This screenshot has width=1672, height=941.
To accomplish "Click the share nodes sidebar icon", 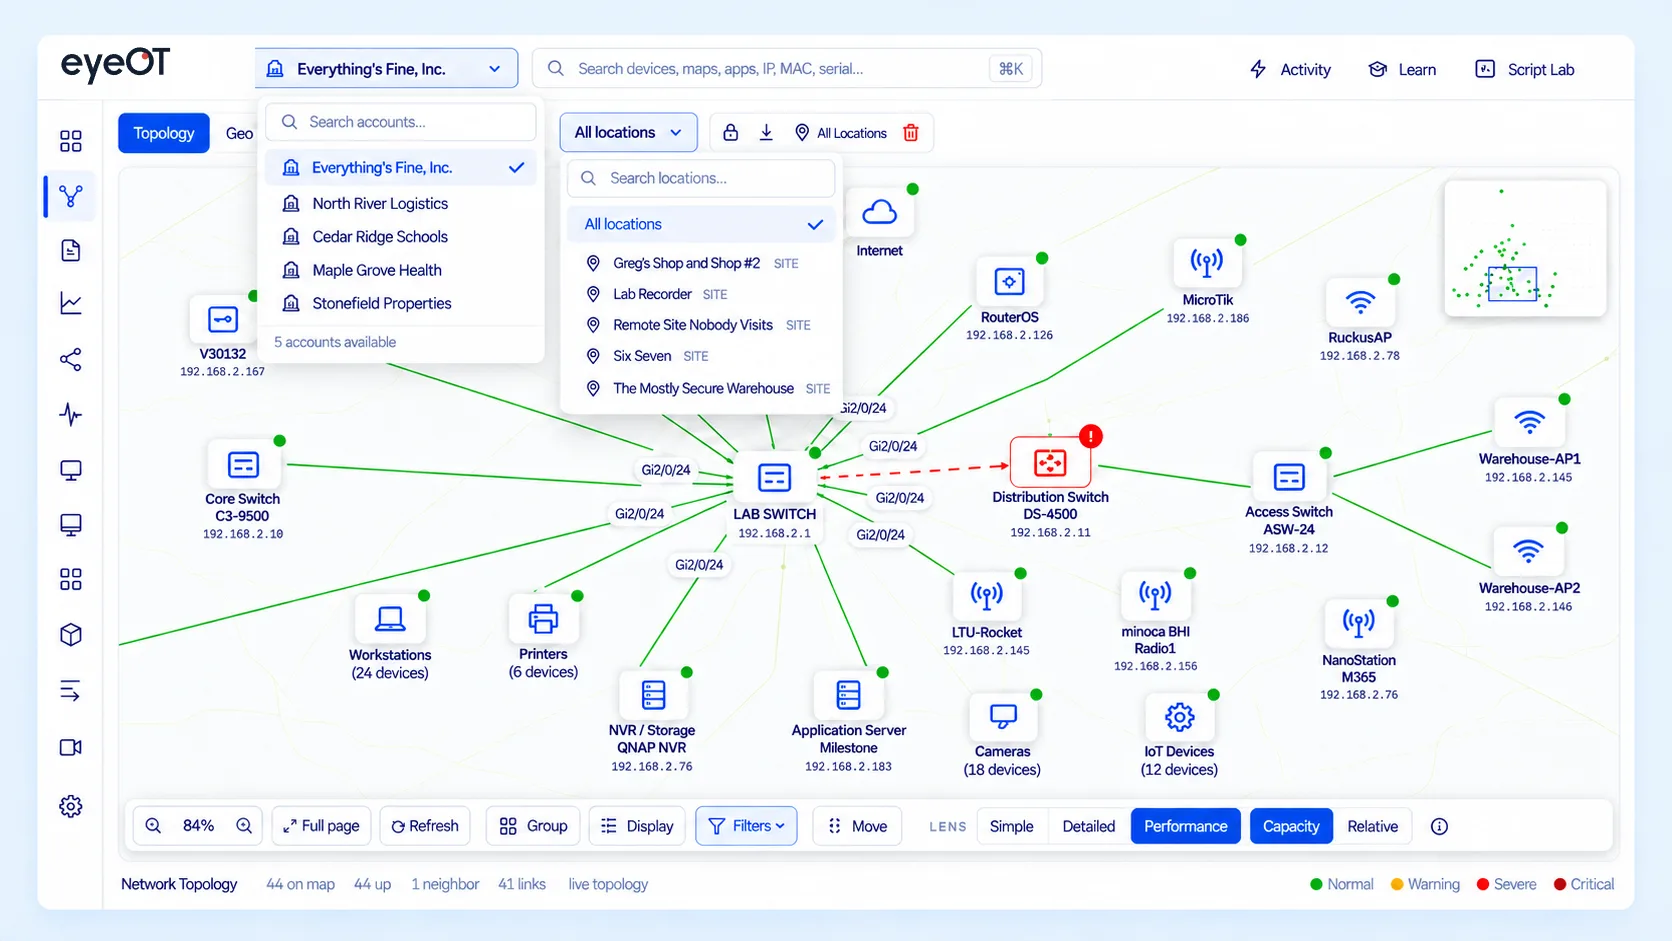I will point(70,359).
